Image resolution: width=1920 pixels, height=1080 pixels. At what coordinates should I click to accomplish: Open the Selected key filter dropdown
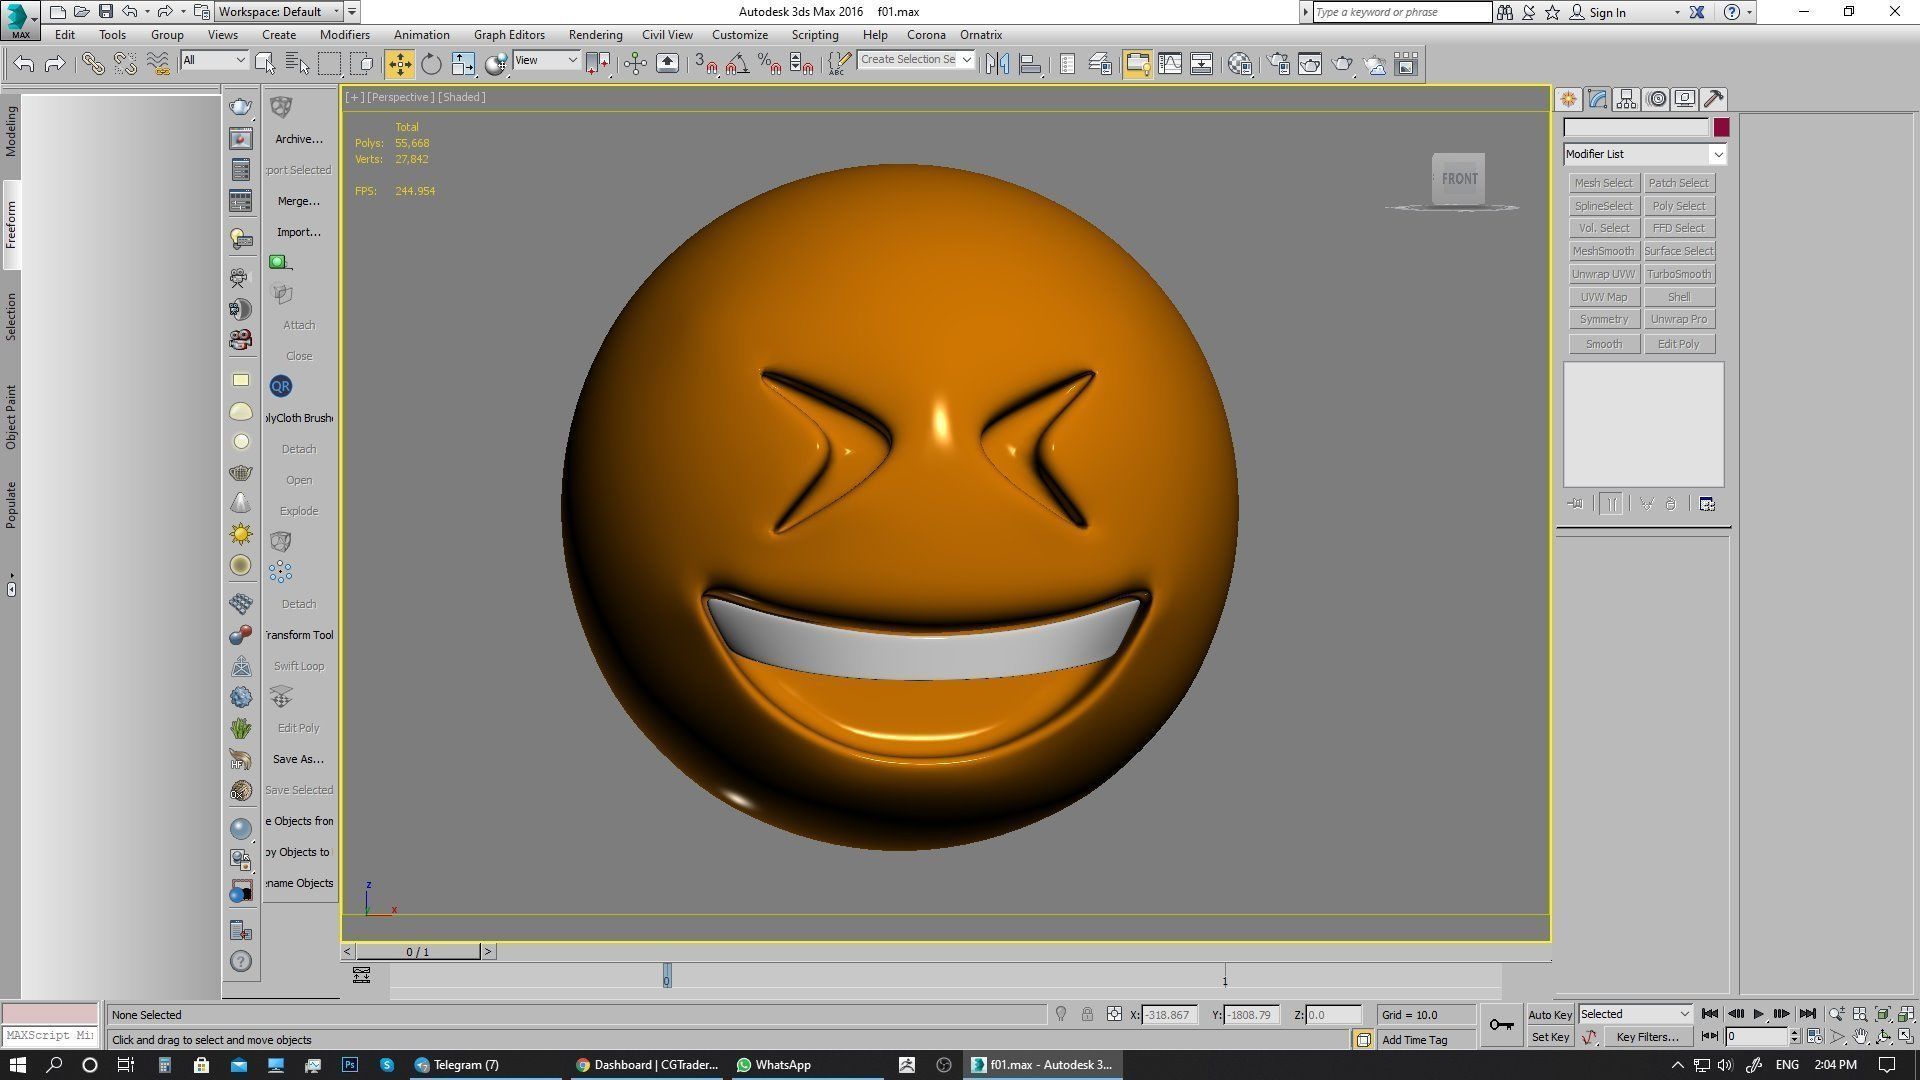pyautogui.click(x=1635, y=1014)
